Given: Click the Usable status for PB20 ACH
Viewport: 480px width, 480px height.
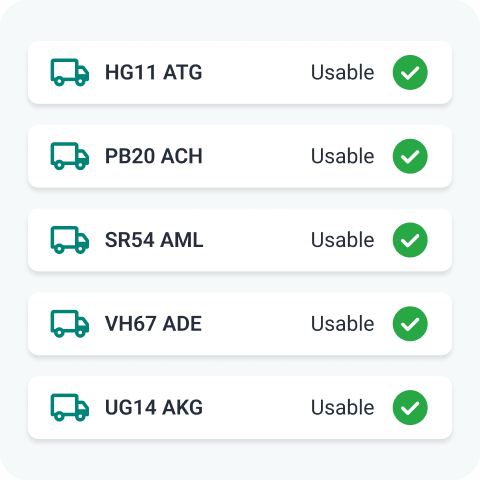Looking at the screenshot, I should click(343, 156).
